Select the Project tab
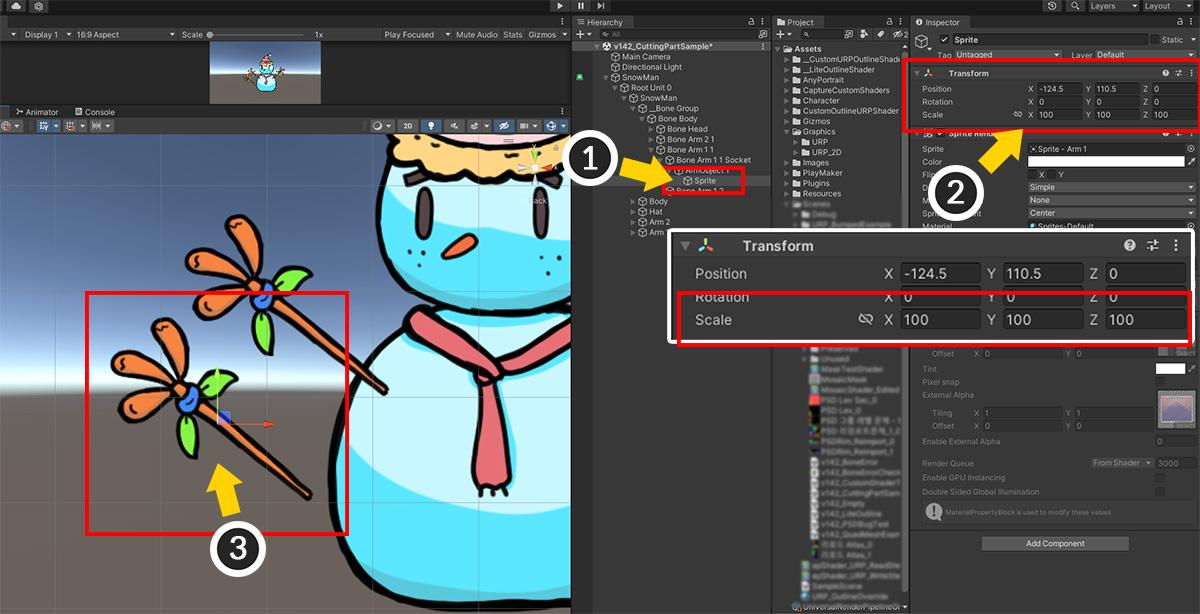 796,22
